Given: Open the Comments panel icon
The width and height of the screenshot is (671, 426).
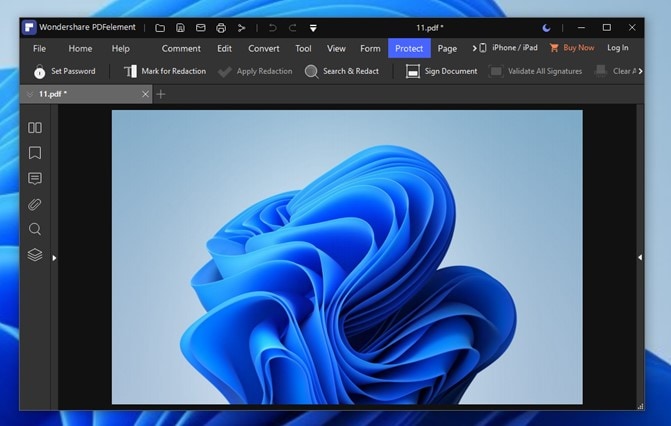Looking at the screenshot, I should pyautogui.click(x=35, y=179).
